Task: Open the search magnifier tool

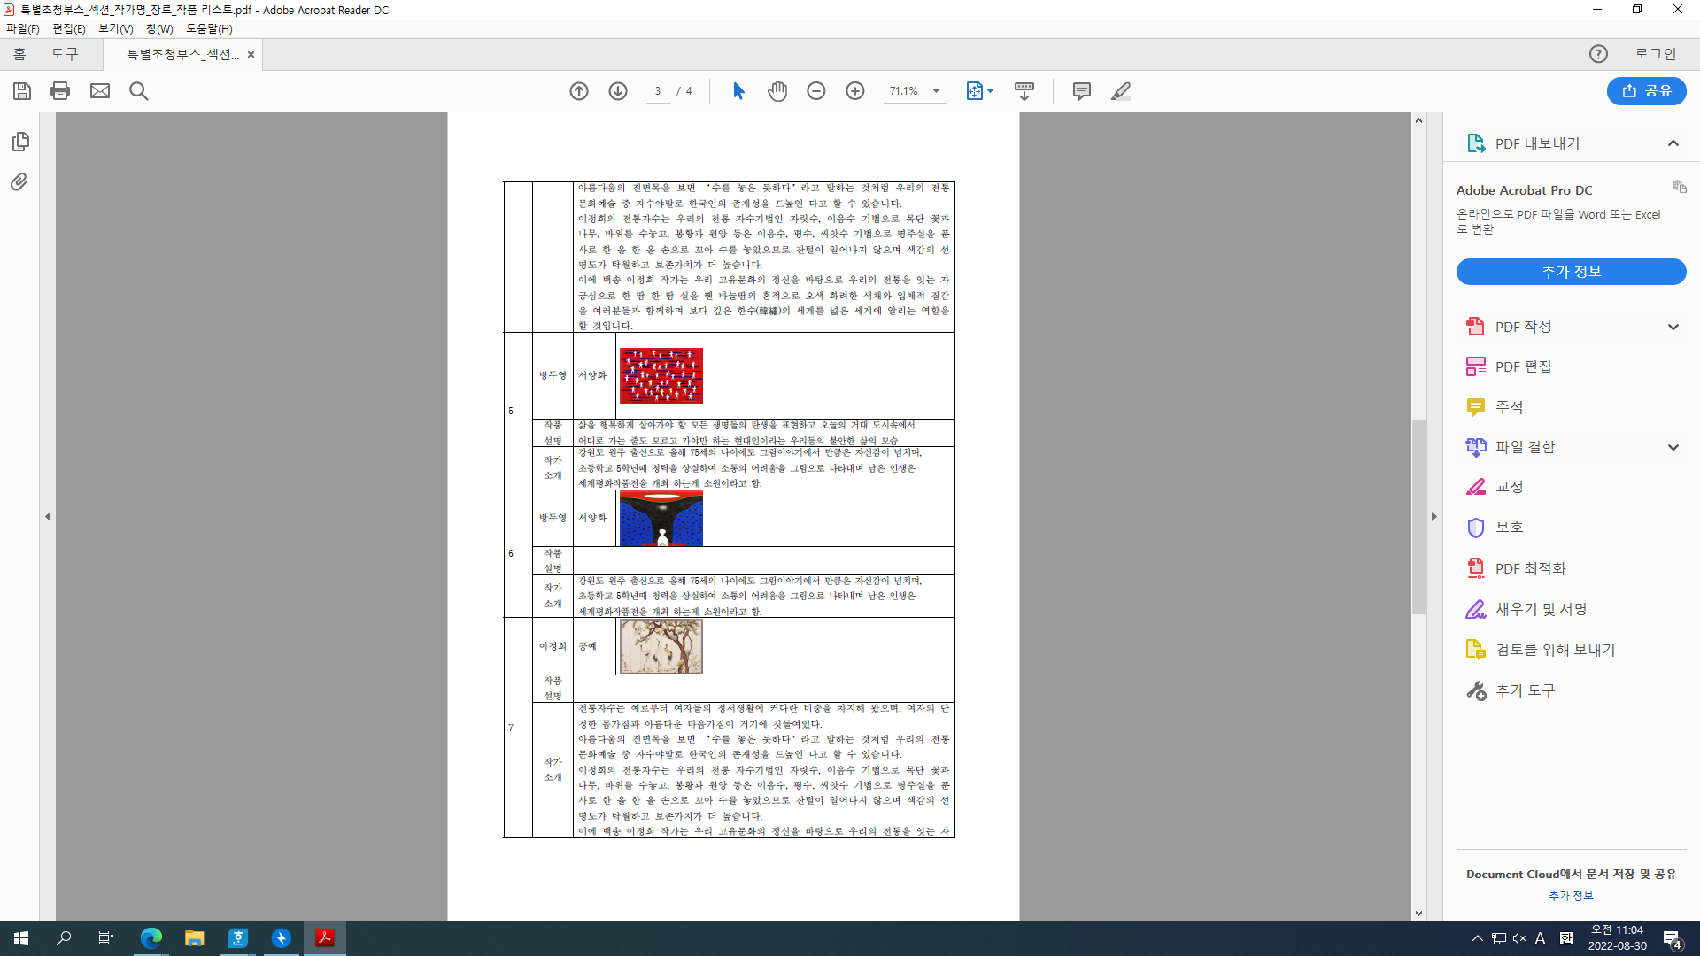Action: pyautogui.click(x=139, y=91)
